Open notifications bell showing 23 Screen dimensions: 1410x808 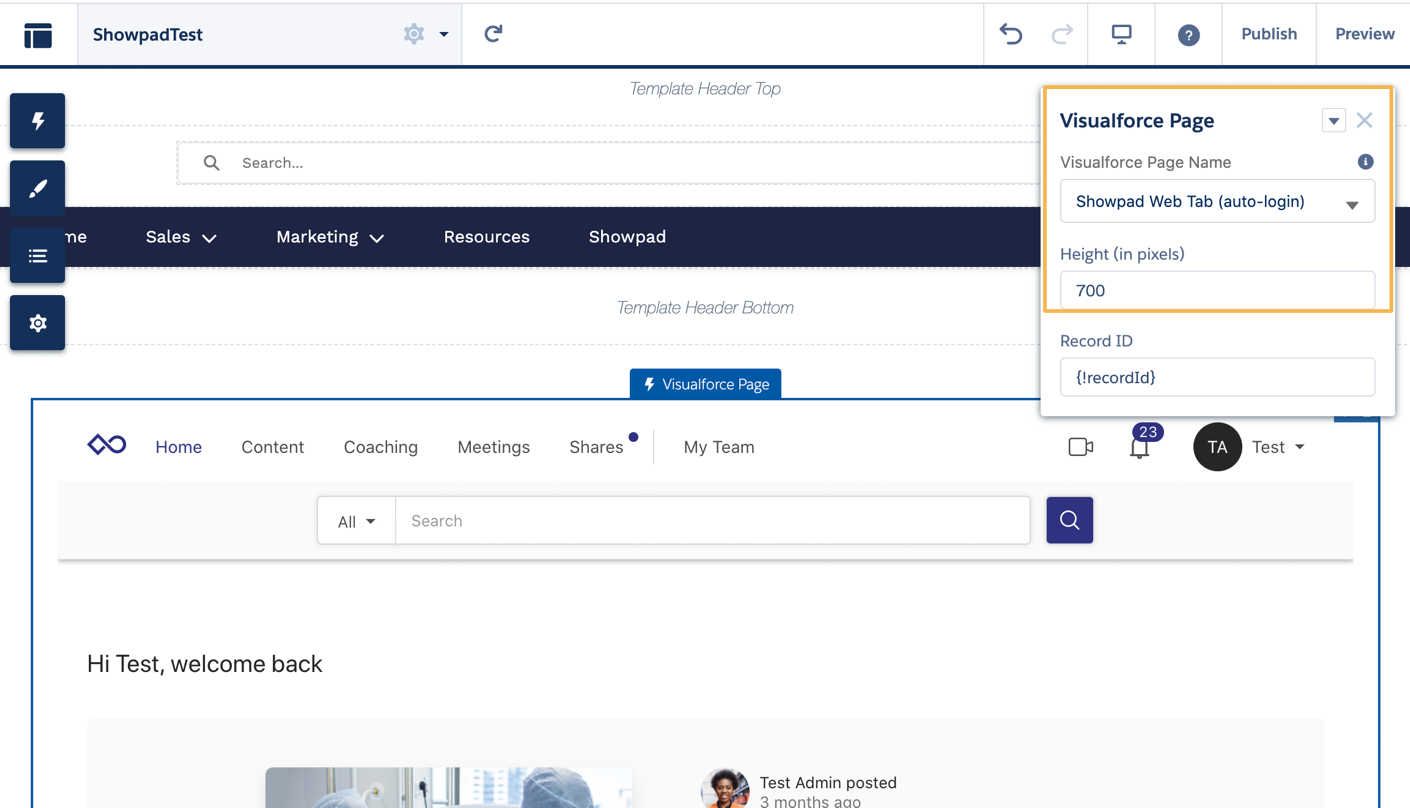pos(1140,447)
